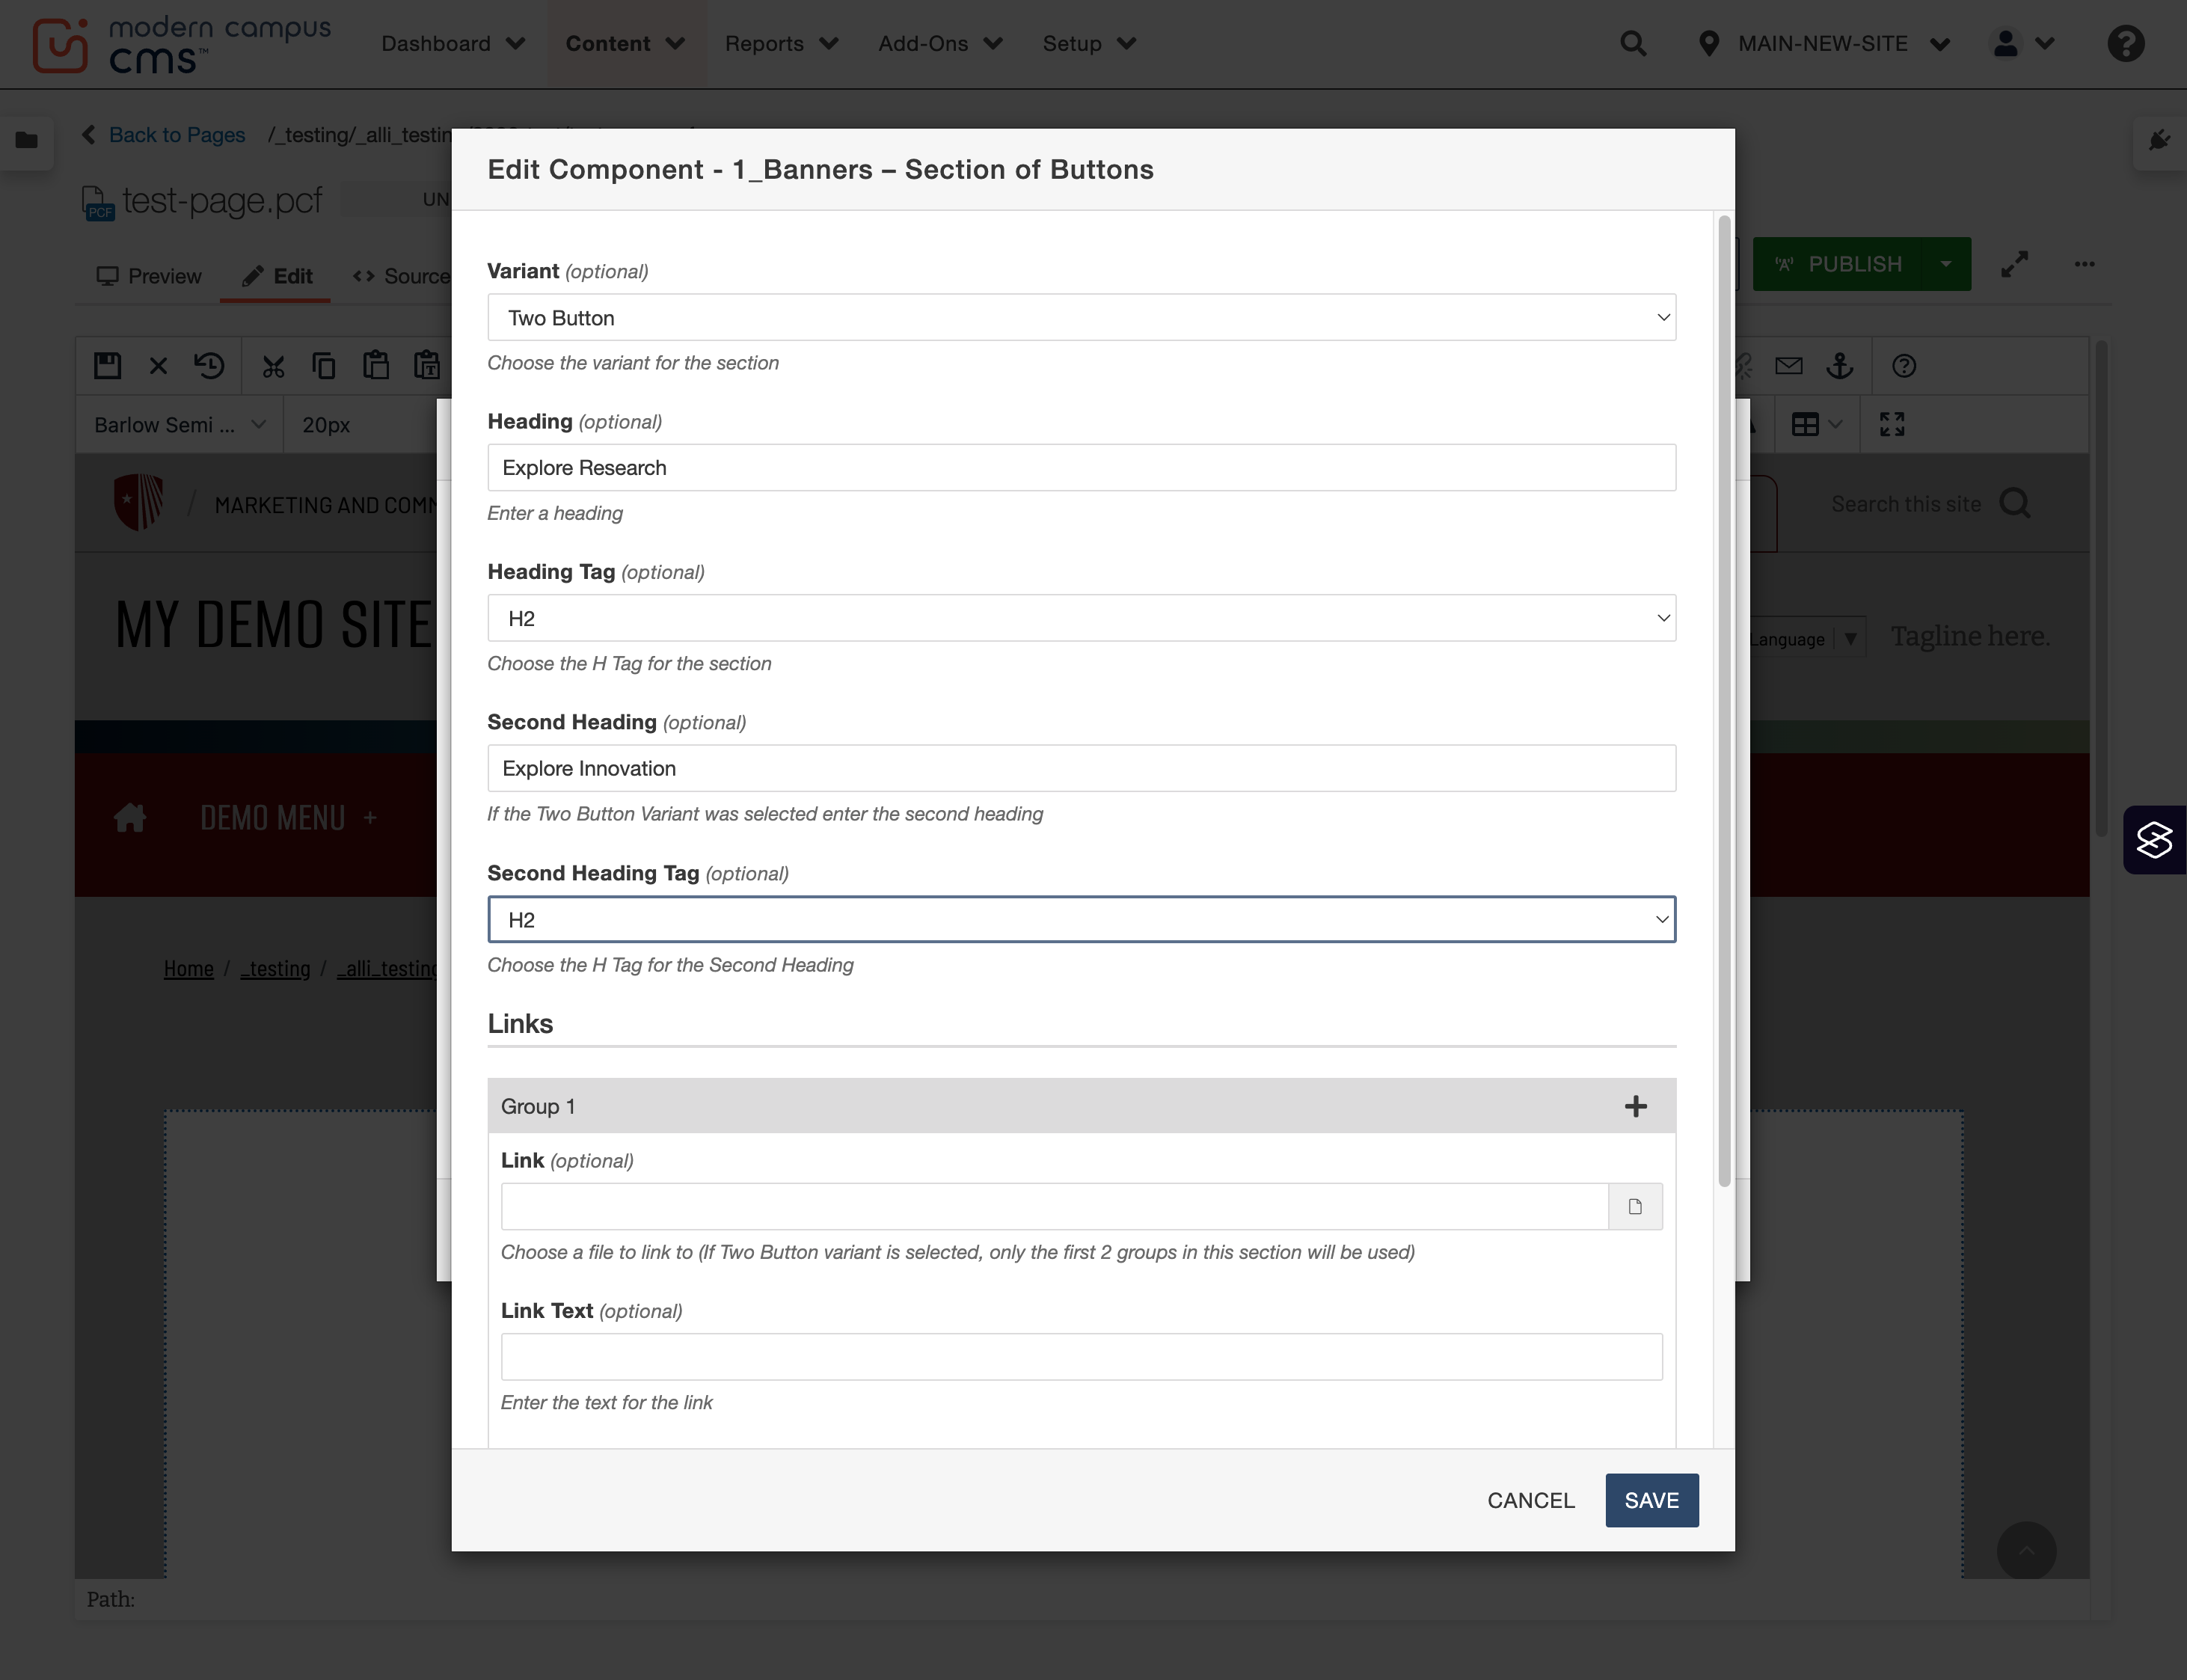The height and width of the screenshot is (1680, 2187).
Task: Open the Dashboard menu
Action: (x=453, y=44)
